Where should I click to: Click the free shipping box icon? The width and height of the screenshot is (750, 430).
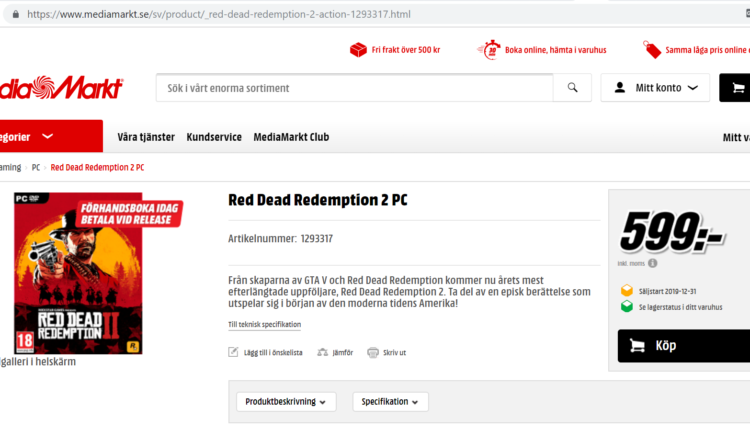tap(358, 49)
